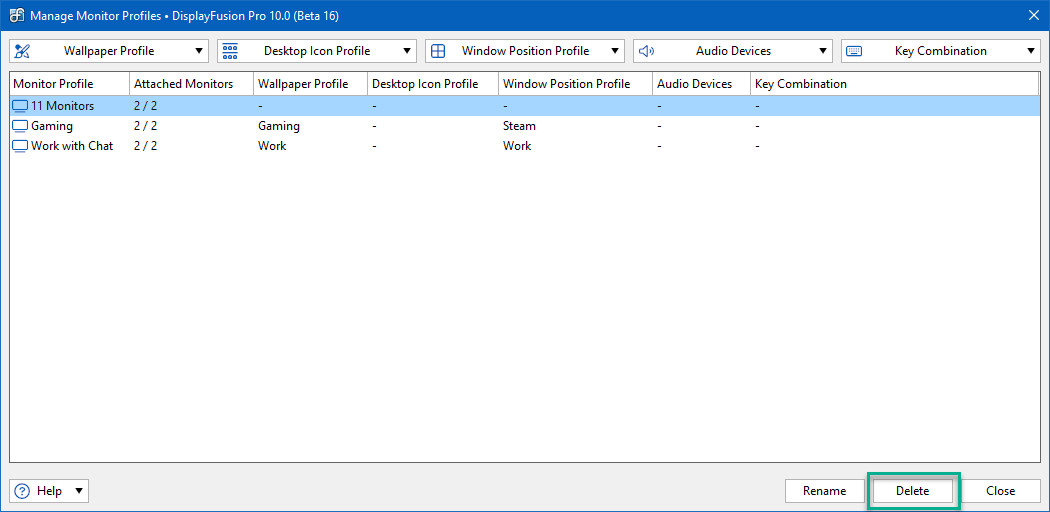The height and width of the screenshot is (512, 1050).
Task: Sort by Wallpaper Profile column header
Action: (311, 84)
